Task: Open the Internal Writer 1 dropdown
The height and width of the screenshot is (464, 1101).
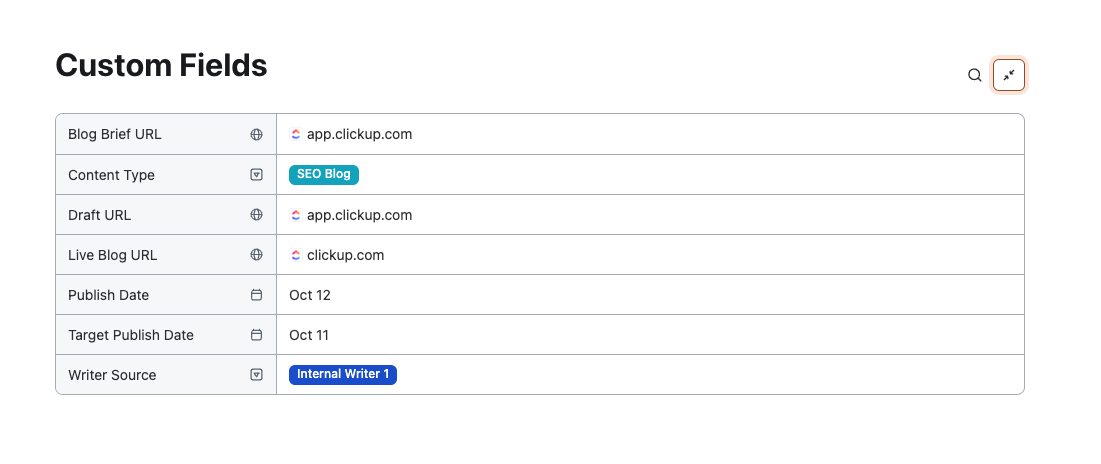Action: click(342, 375)
